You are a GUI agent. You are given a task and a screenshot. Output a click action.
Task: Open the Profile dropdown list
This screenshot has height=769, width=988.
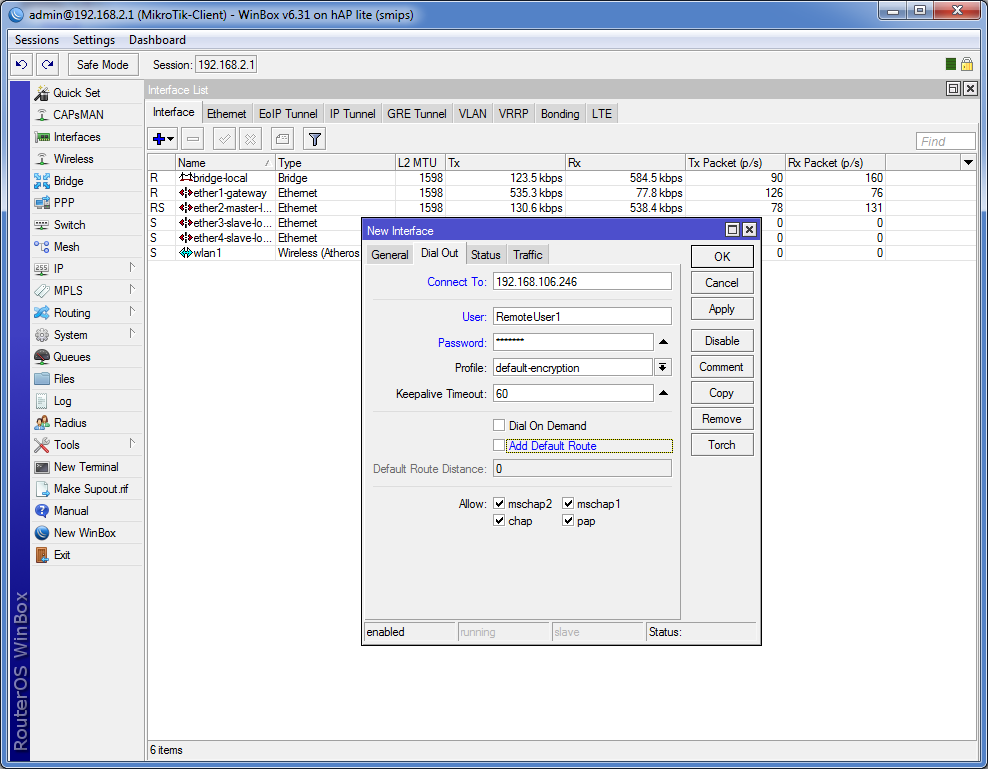[662, 368]
